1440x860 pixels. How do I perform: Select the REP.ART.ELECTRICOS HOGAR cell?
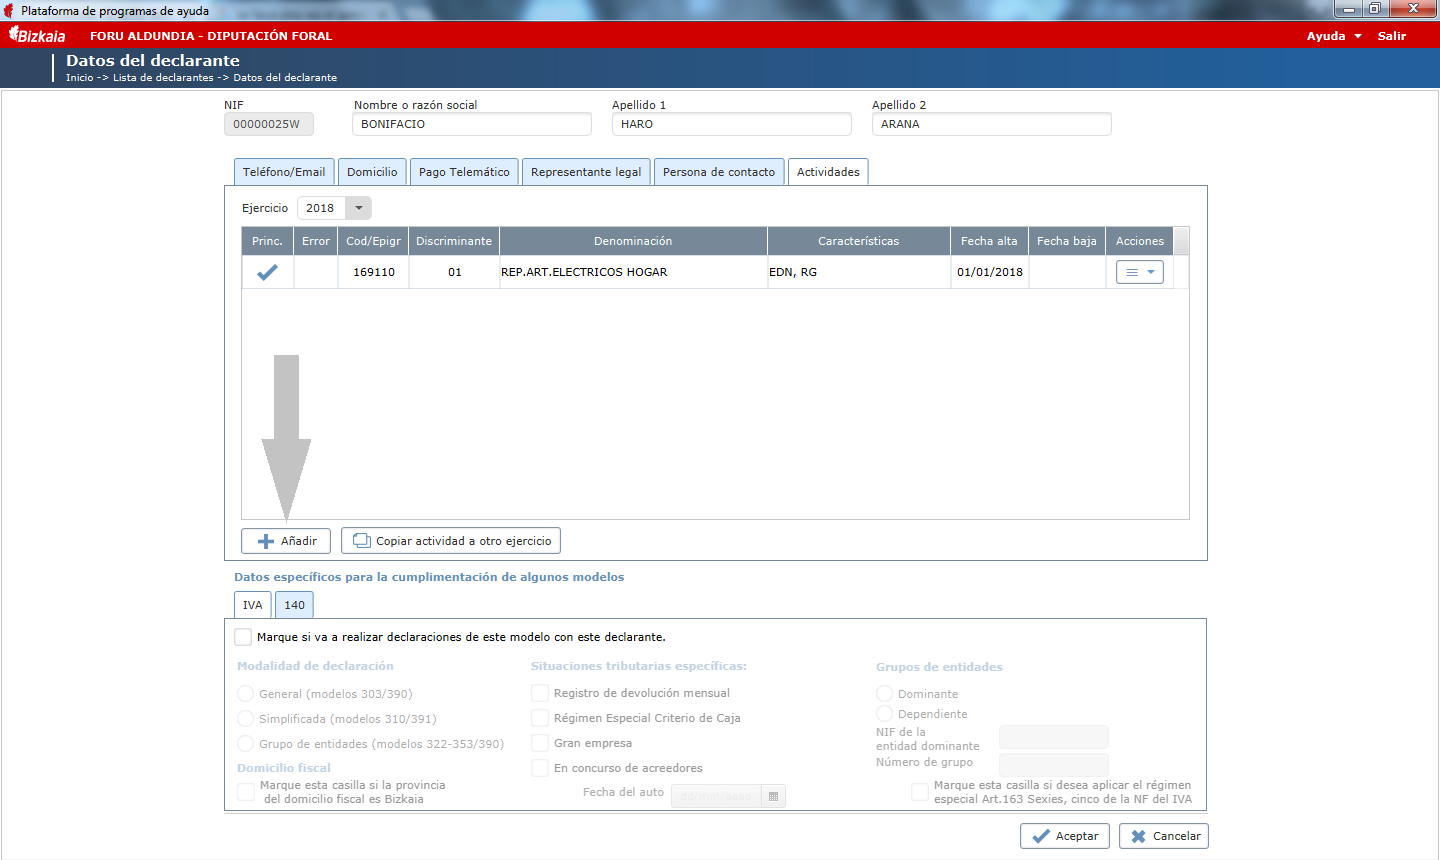point(633,272)
